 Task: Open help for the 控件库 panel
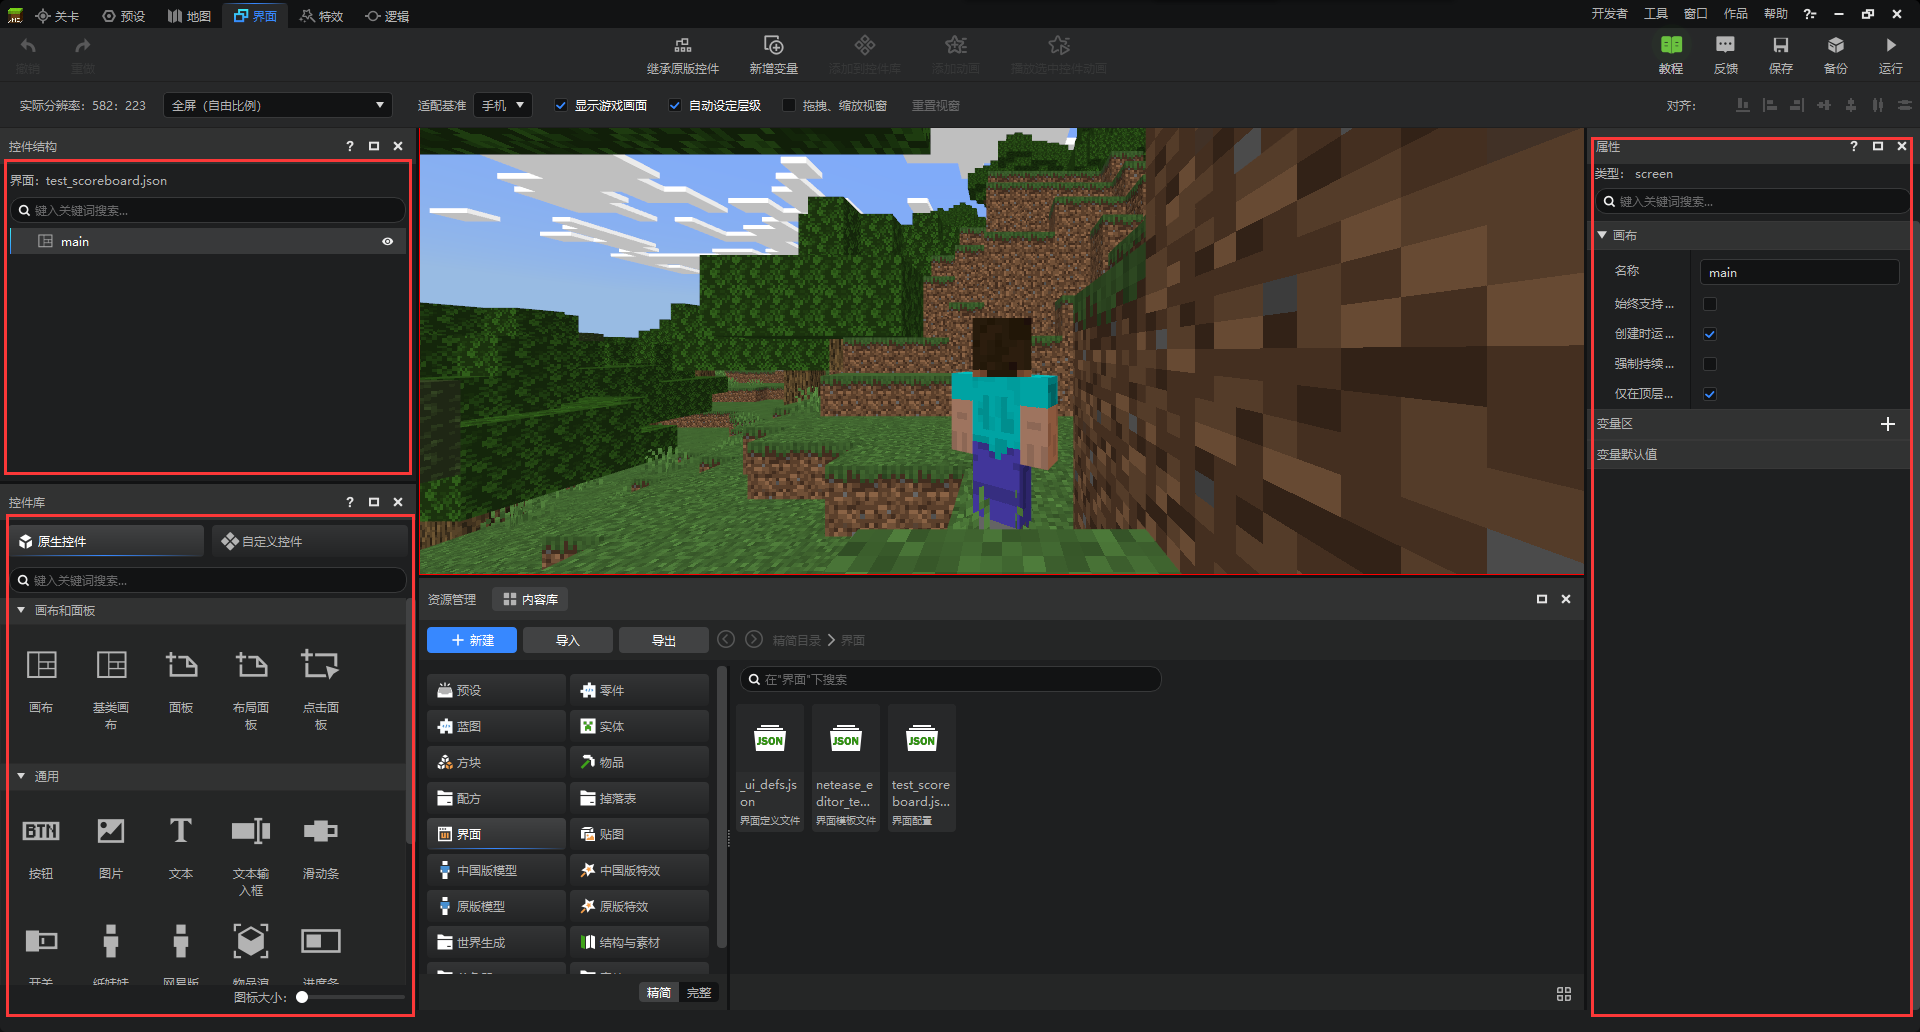pos(350,502)
